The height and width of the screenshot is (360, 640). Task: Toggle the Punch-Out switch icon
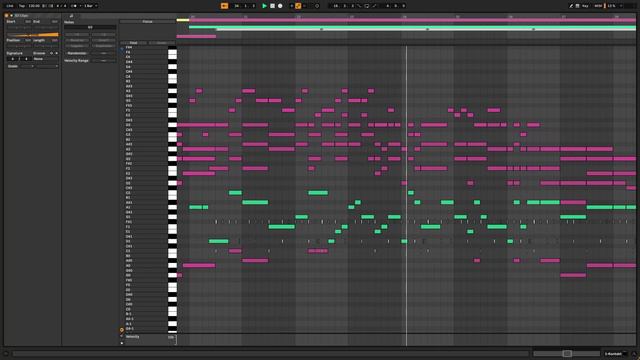[x=374, y=6]
